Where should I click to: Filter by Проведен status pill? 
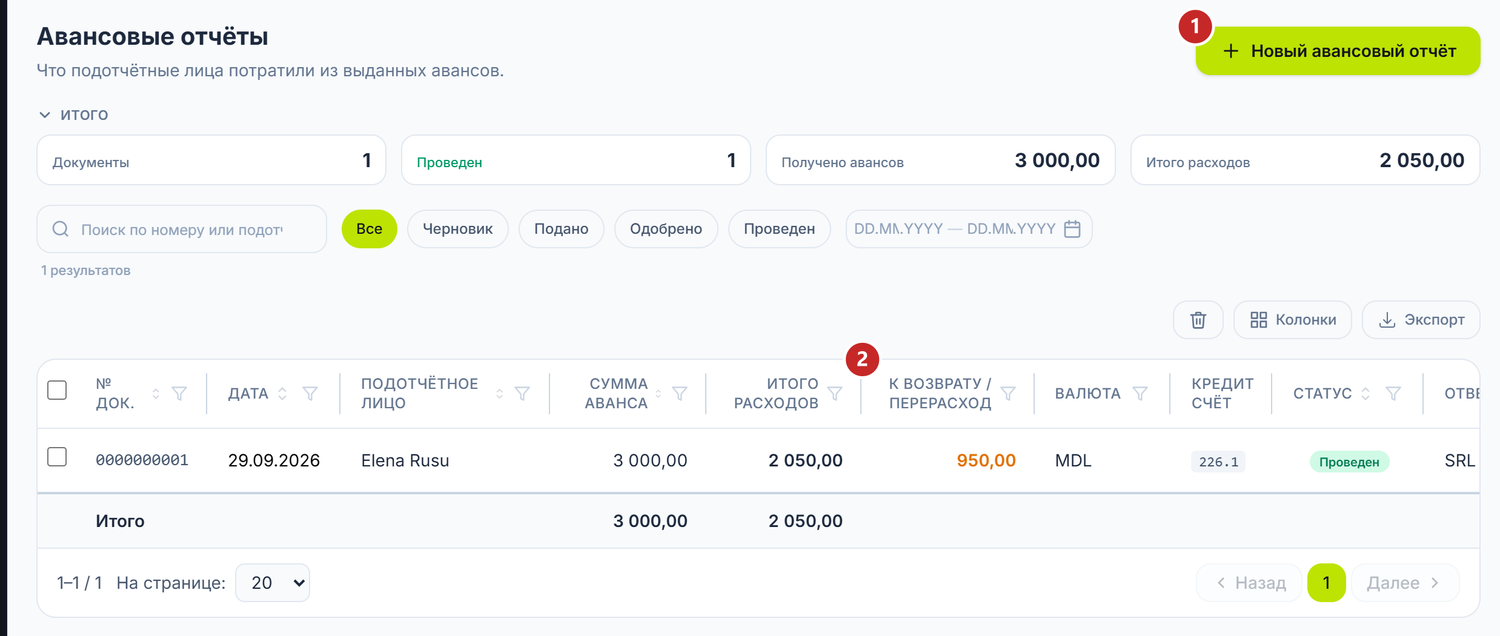click(779, 229)
